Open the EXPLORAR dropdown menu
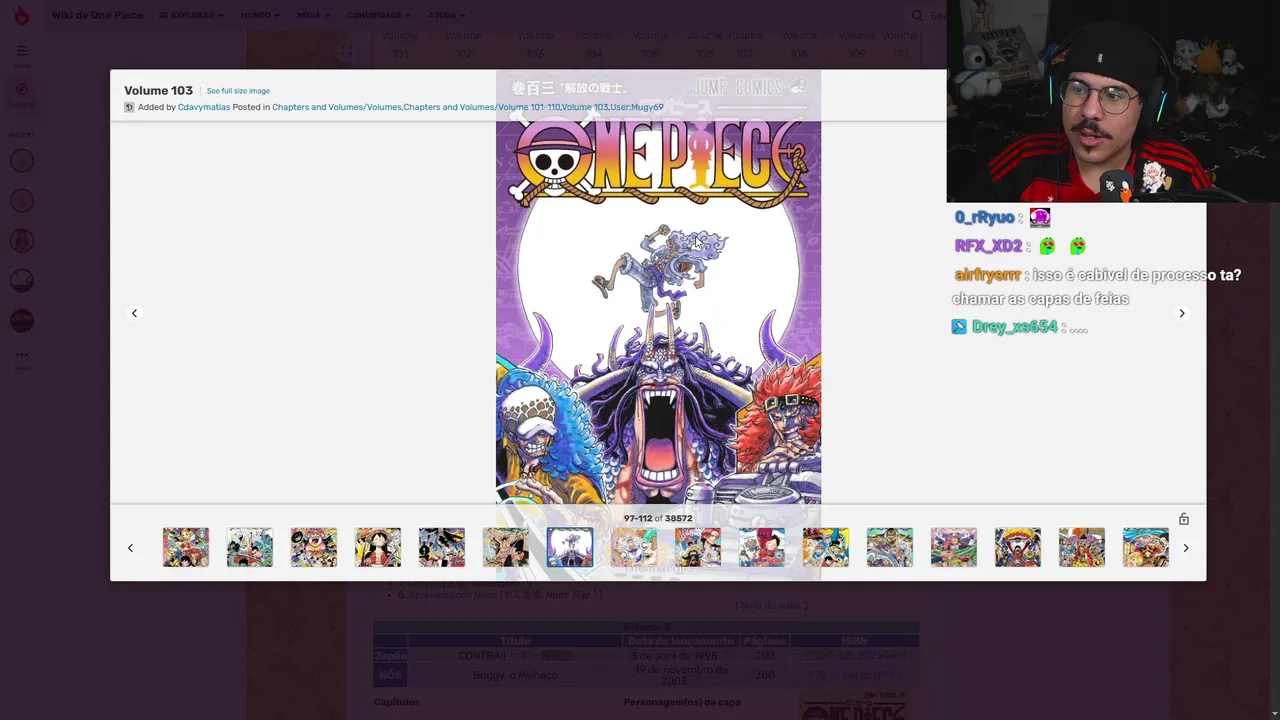 (x=191, y=15)
